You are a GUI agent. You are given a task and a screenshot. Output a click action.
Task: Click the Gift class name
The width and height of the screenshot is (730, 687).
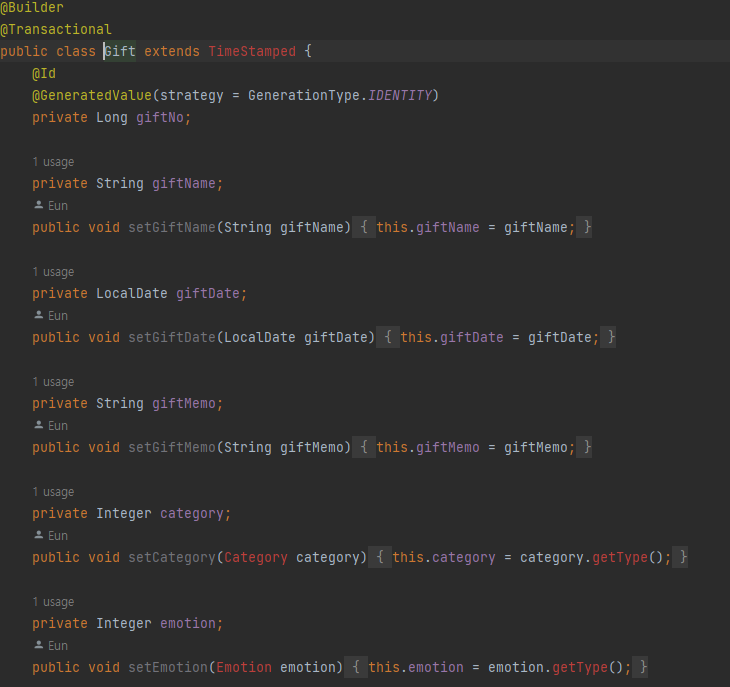point(120,51)
